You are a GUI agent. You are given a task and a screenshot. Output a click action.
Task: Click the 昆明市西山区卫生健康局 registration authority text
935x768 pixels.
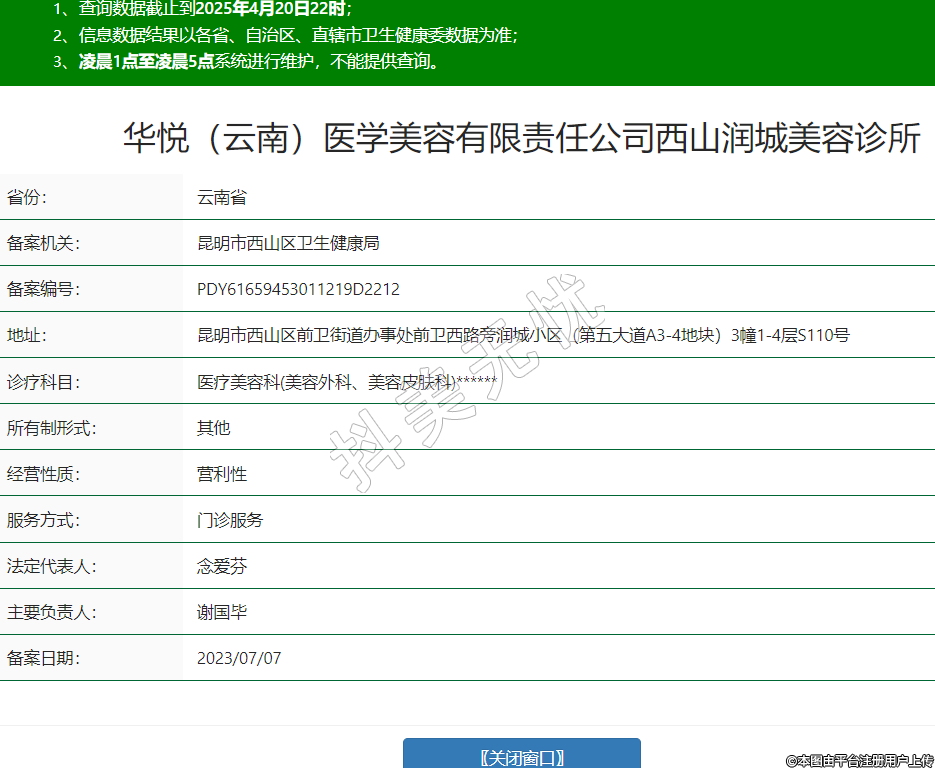288,244
